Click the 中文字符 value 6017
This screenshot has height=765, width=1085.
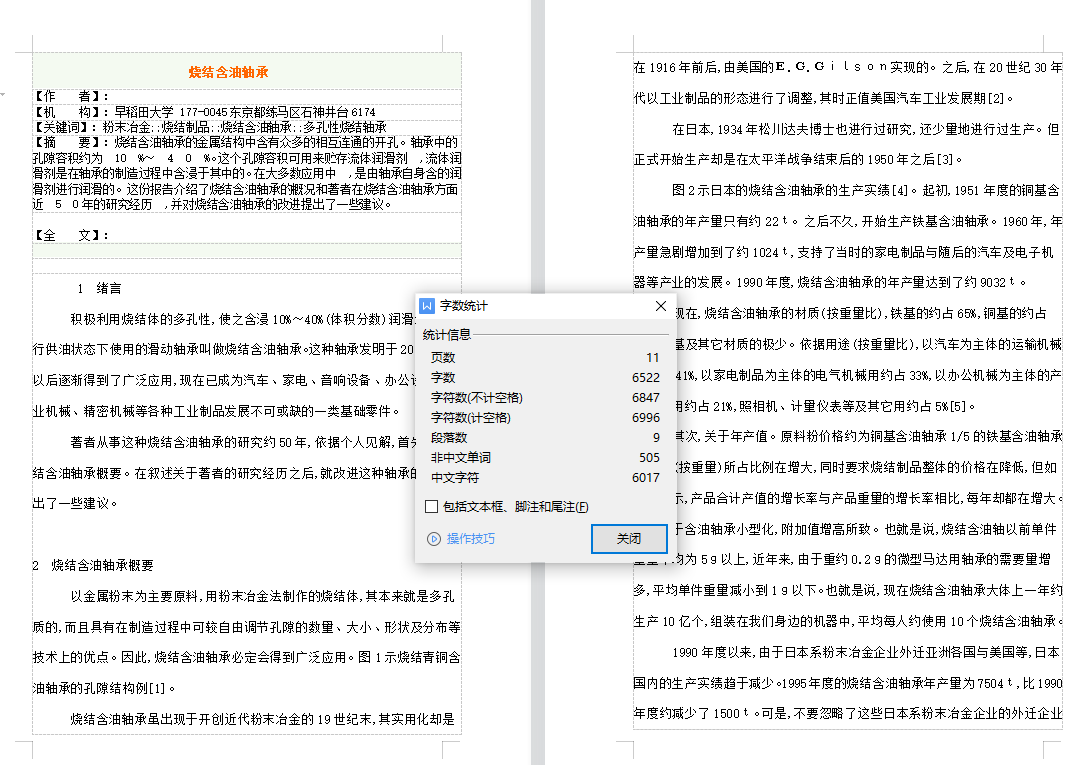click(x=646, y=477)
